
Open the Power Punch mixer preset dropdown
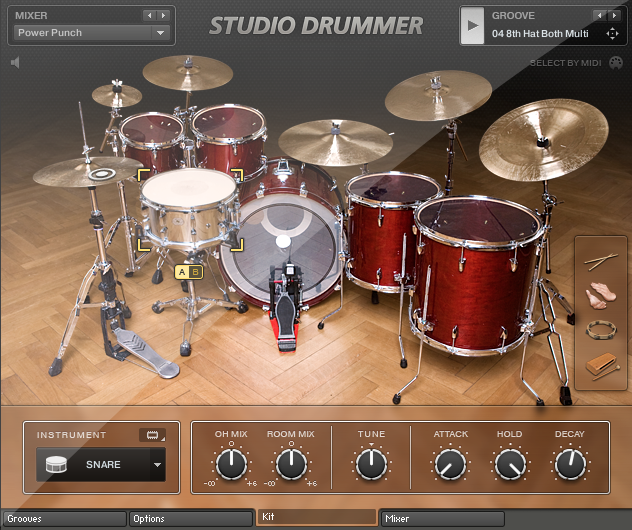(x=159, y=33)
